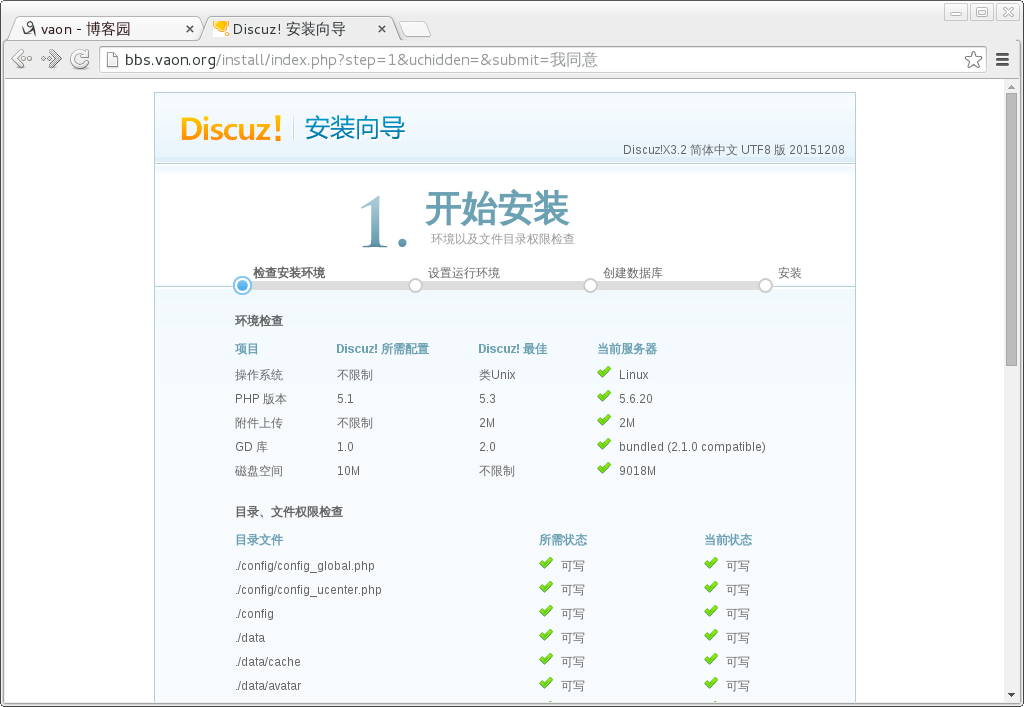Click 所需状态 check for ./data row
1024x707 pixels.
click(547, 636)
